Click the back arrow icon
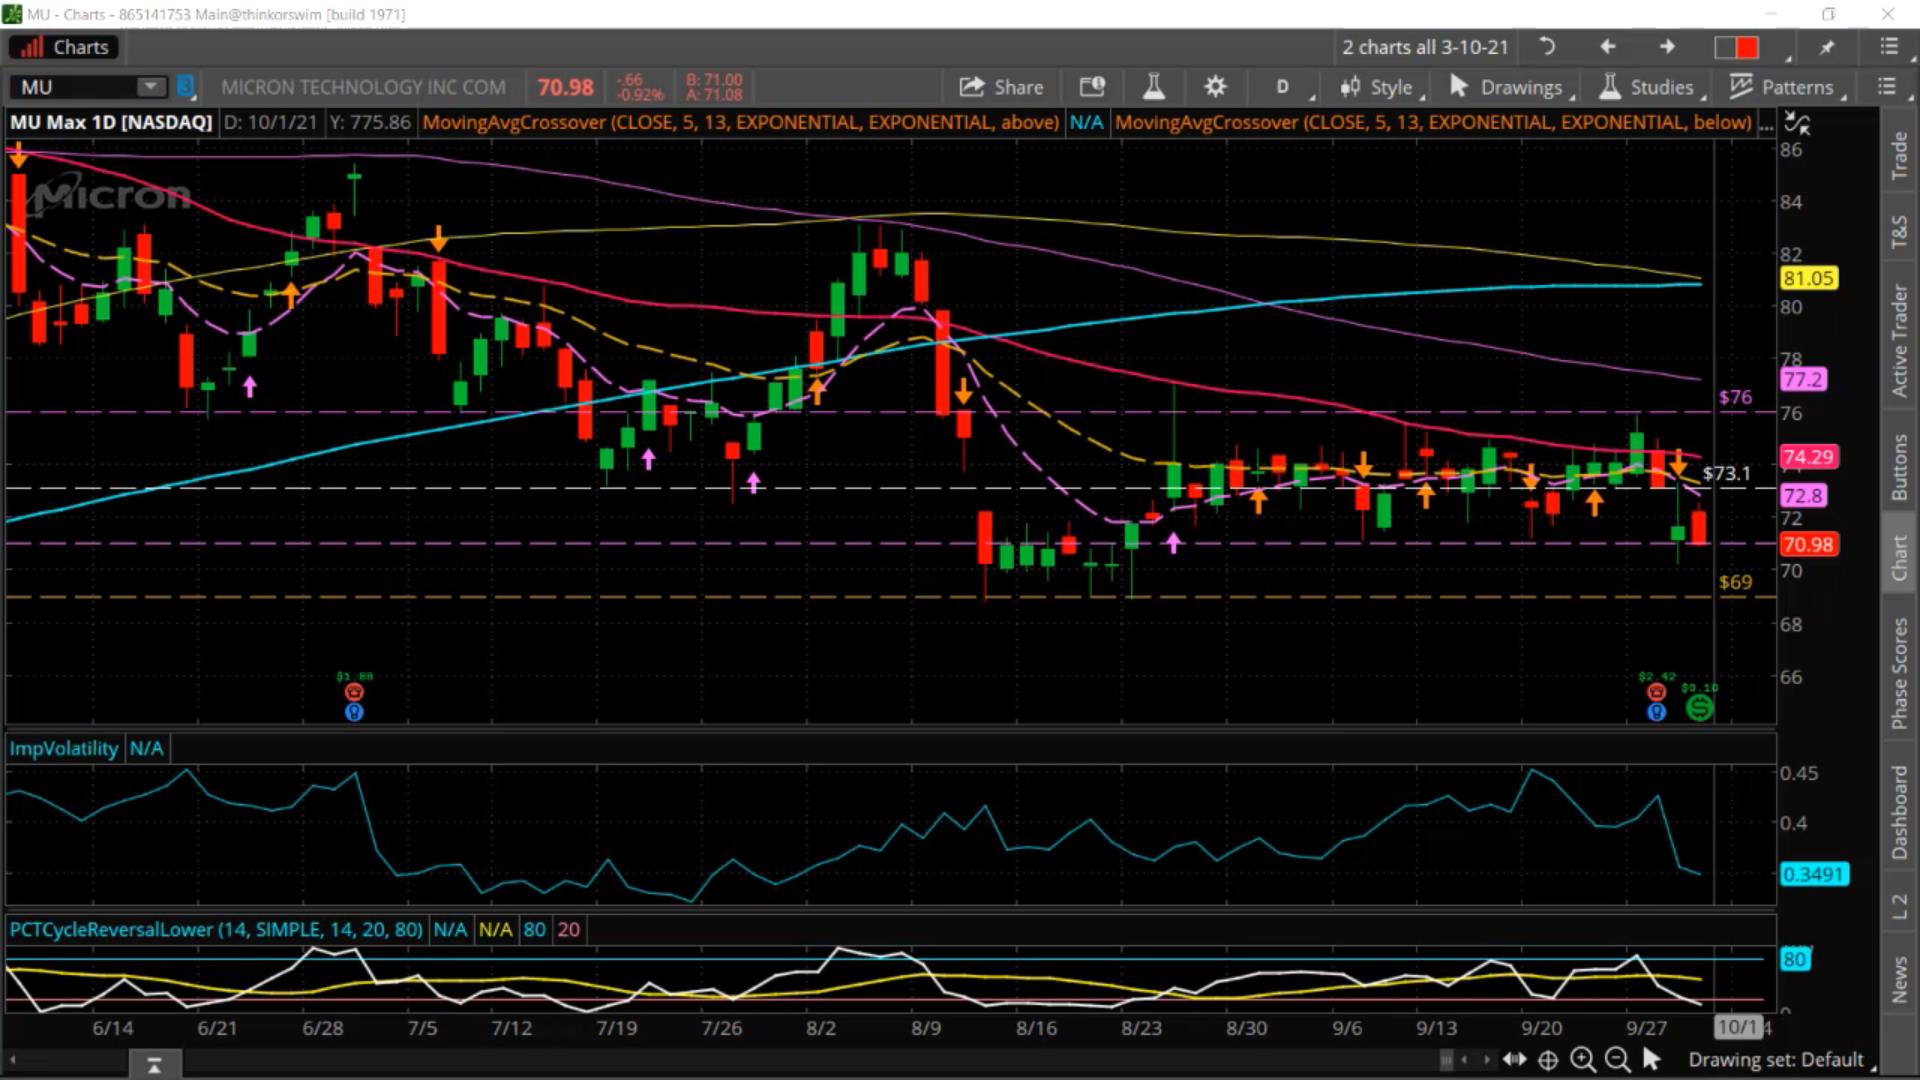Image resolution: width=1920 pixels, height=1080 pixels. [1607, 47]
